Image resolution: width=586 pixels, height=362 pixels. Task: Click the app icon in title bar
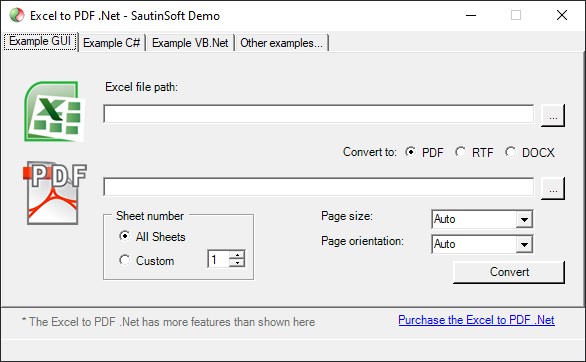17,15
